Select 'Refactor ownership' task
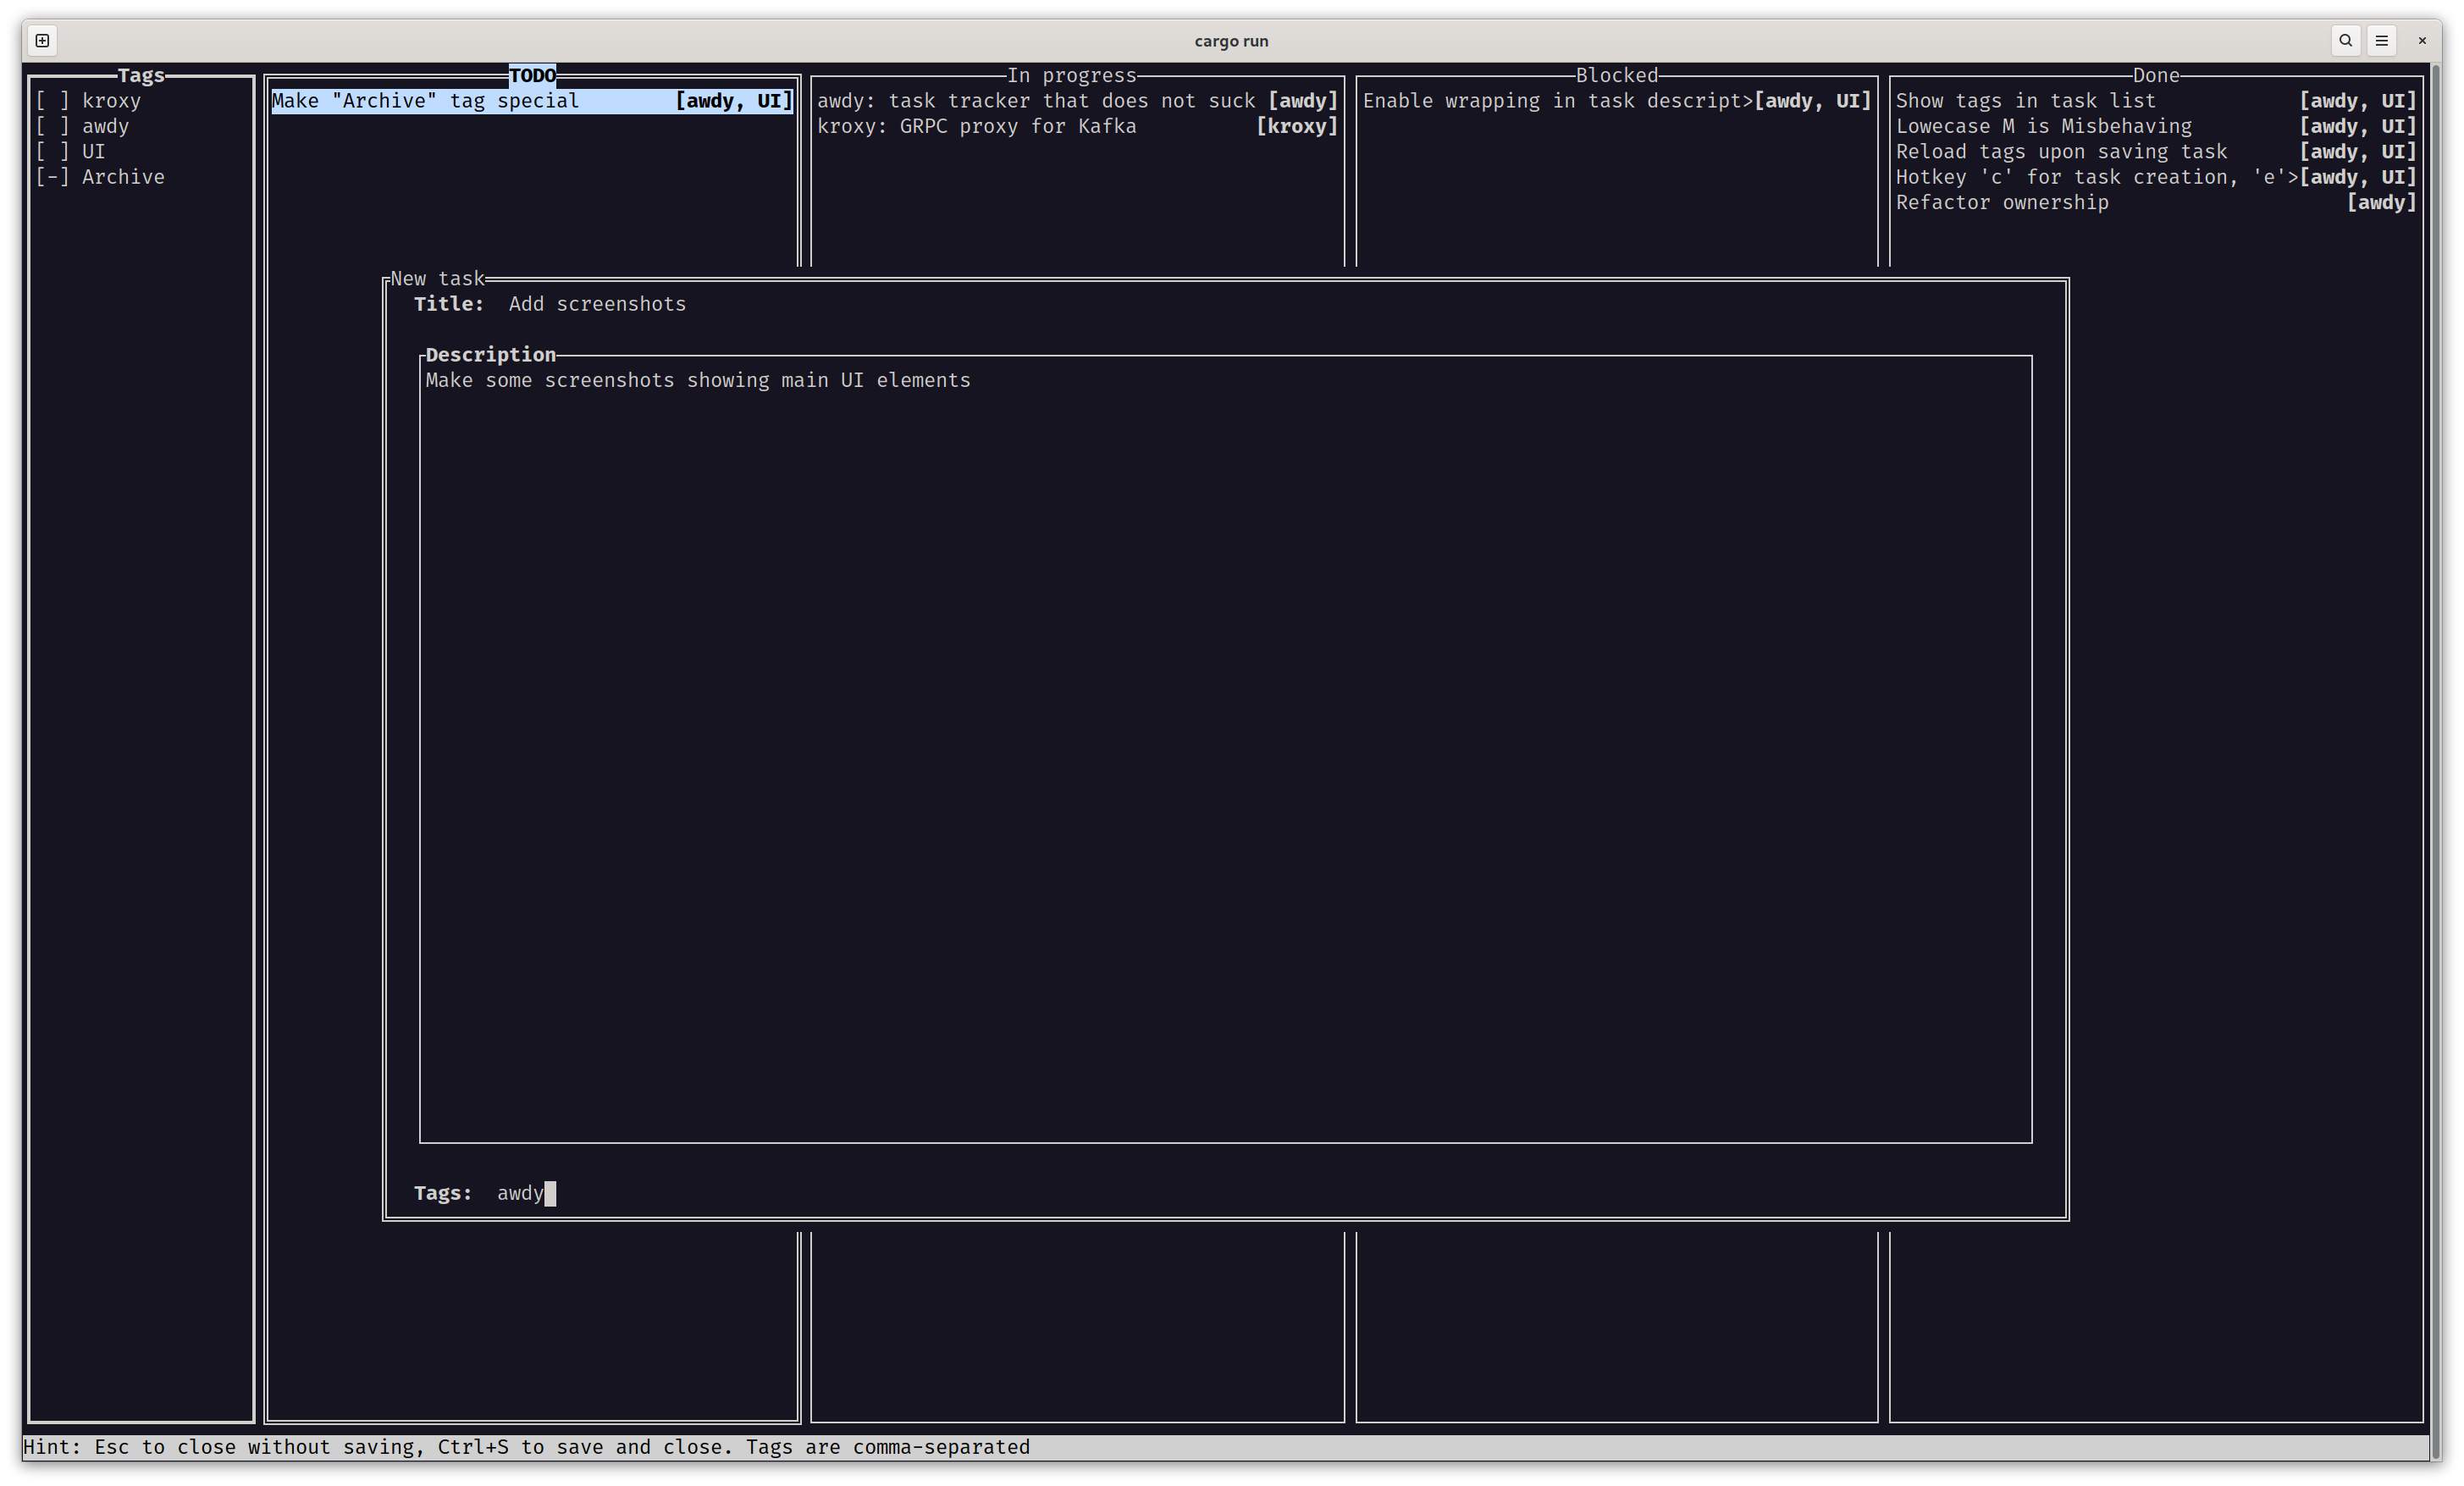This screenshot has width=2464, height=1486. 2156,203
